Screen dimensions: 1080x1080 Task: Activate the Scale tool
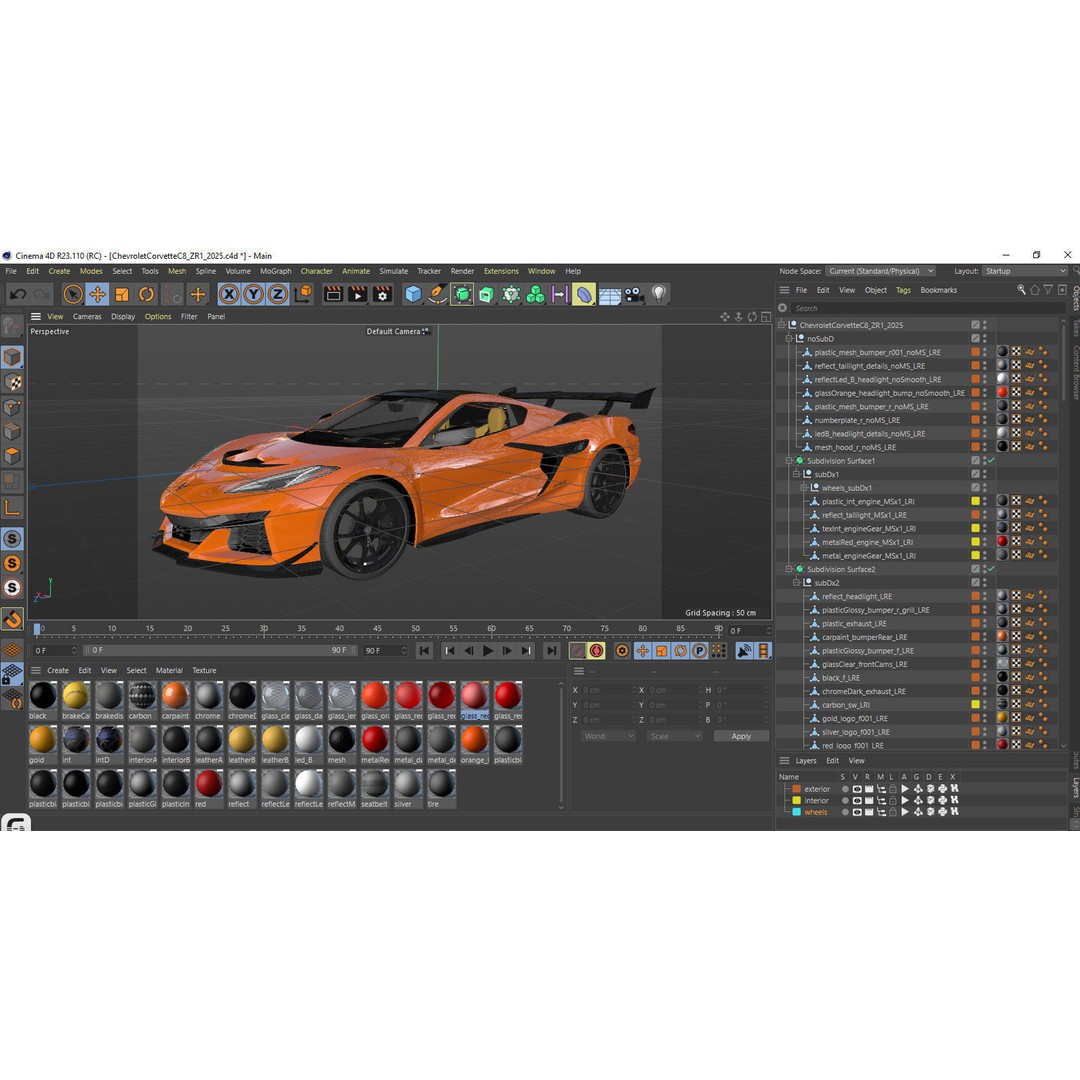122,295
